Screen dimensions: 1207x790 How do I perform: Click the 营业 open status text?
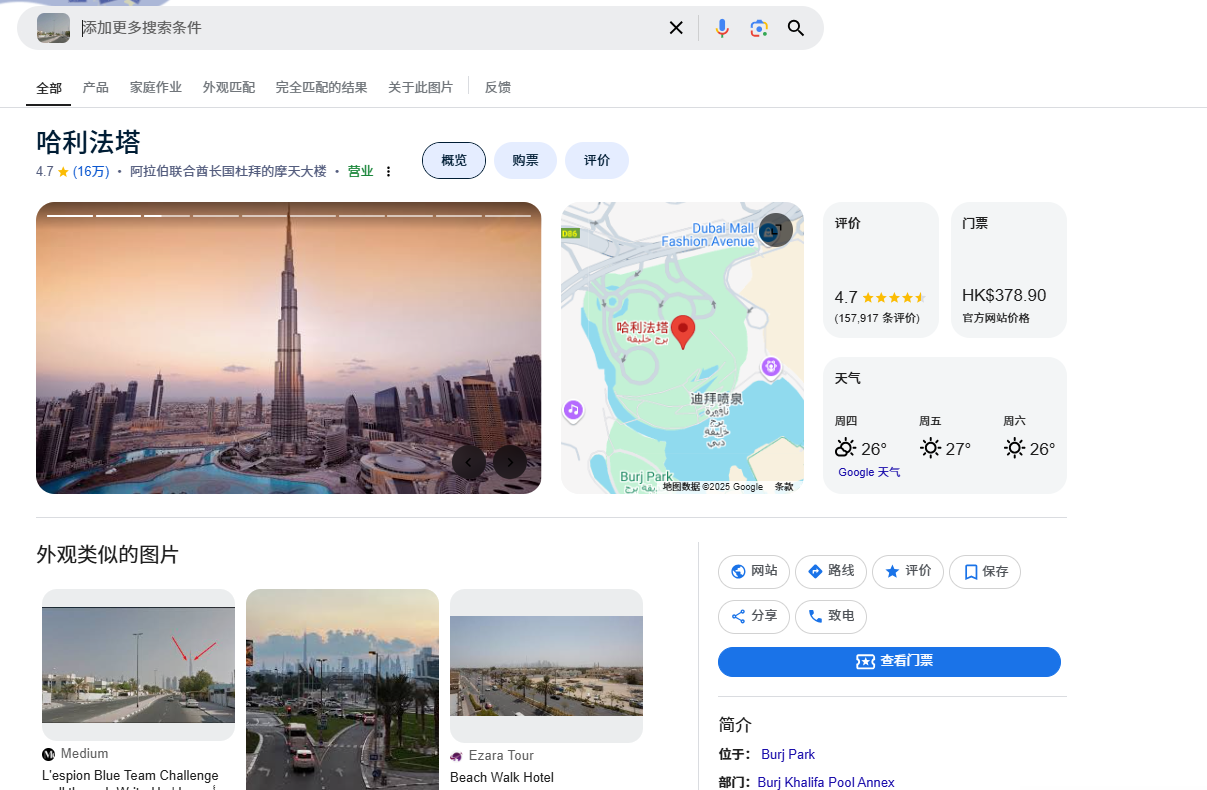coord(360,171)
